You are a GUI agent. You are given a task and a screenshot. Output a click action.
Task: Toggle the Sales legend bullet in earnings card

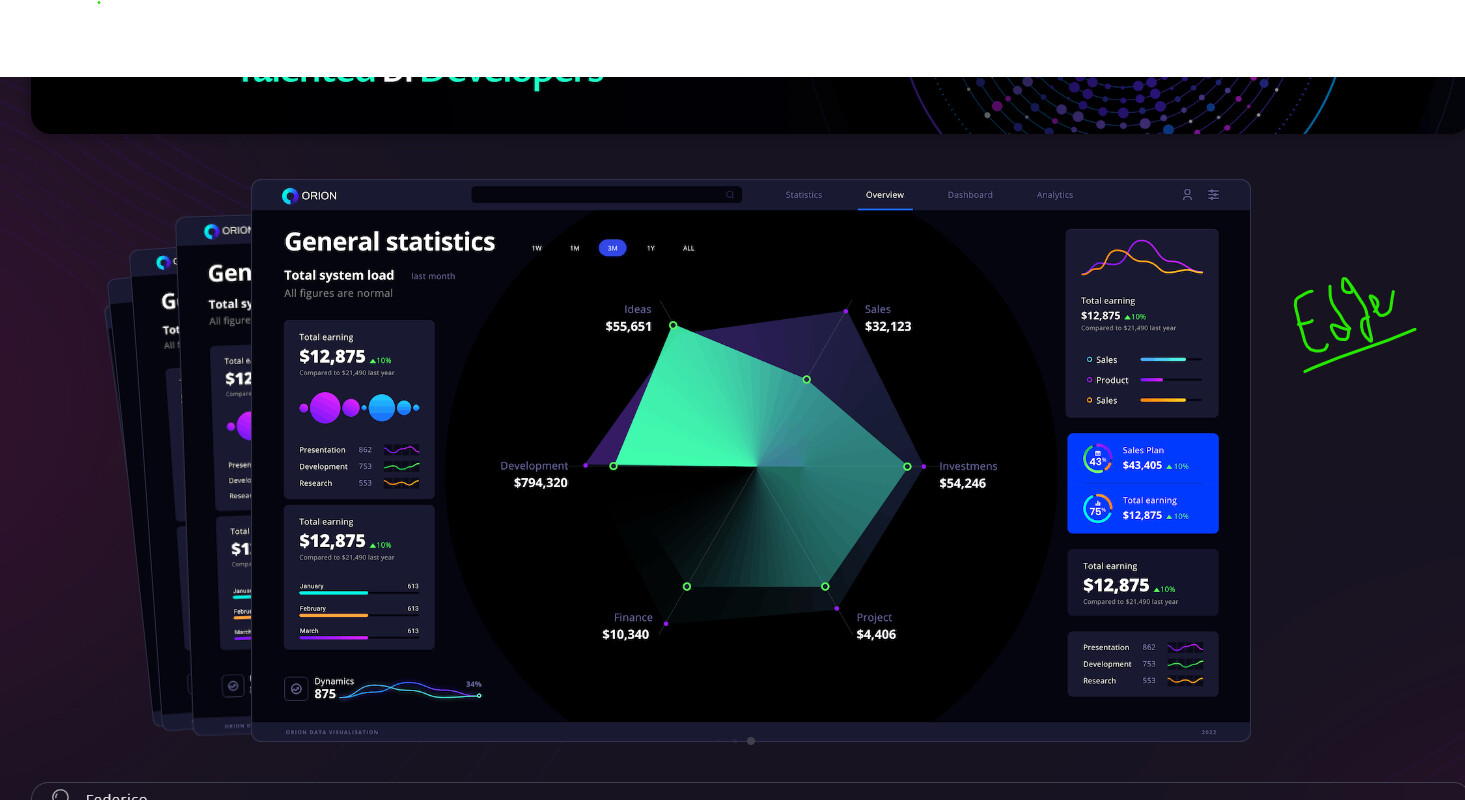coord(1091,359)
